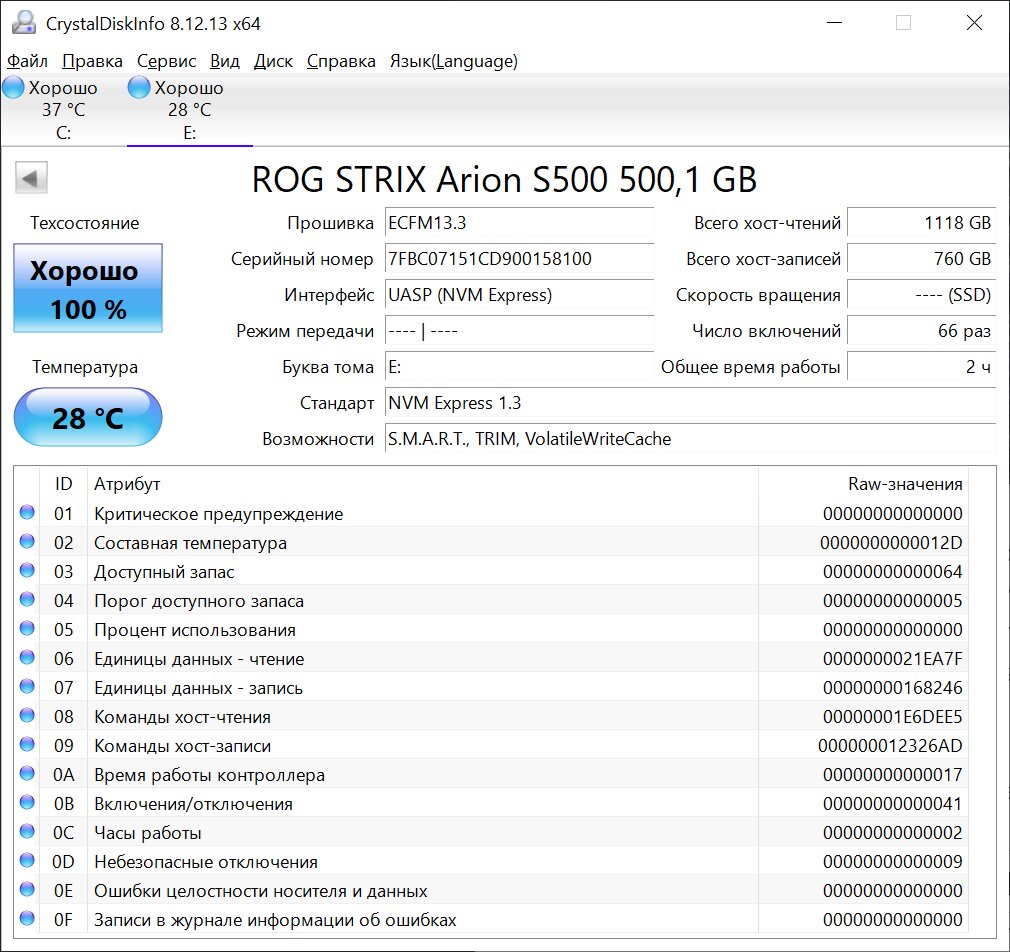Click blue status dot for attribute 05

(27, 629)
